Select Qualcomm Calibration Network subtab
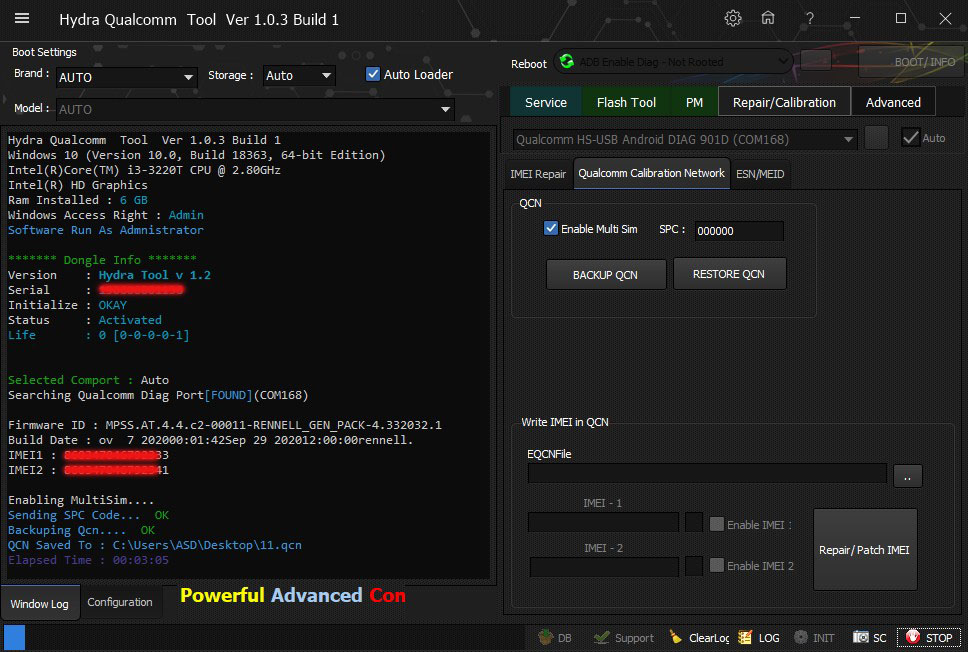Viewport: 968px width, 652px height. [651, 173]
